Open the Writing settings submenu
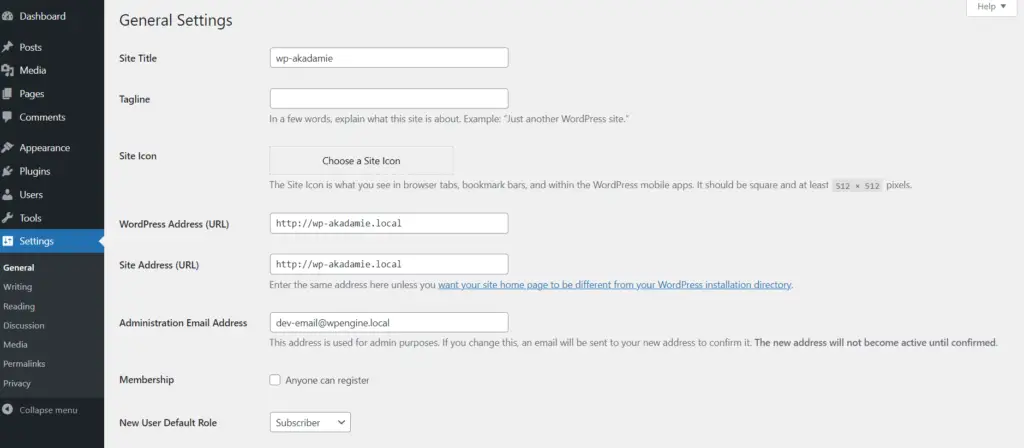This screenshot has width=1024, height=448. [18, 287]
